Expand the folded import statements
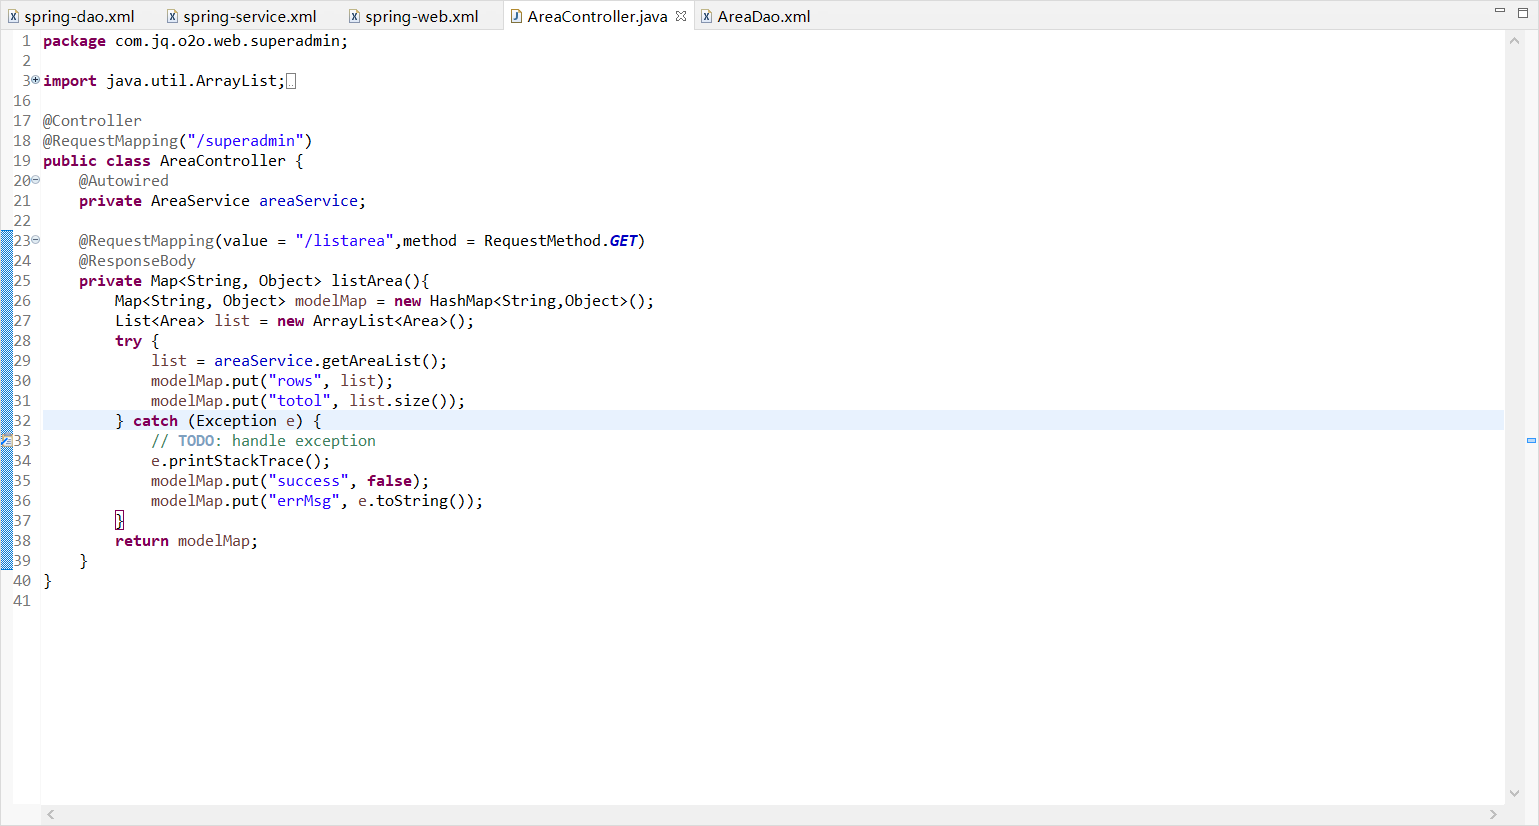Screen dimensions: 1539x826 36,79
